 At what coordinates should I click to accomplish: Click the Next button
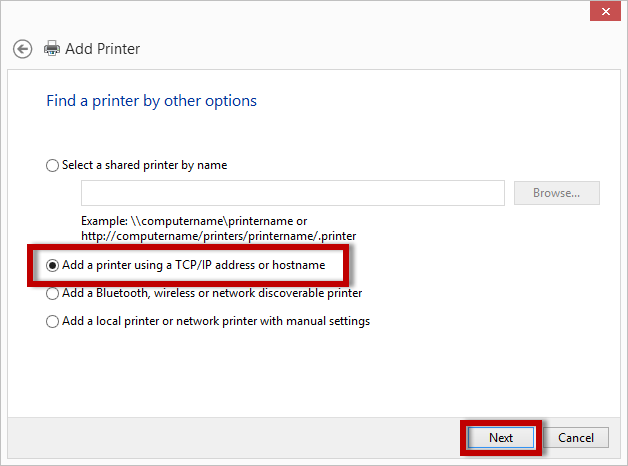click(x=501, y=438)
